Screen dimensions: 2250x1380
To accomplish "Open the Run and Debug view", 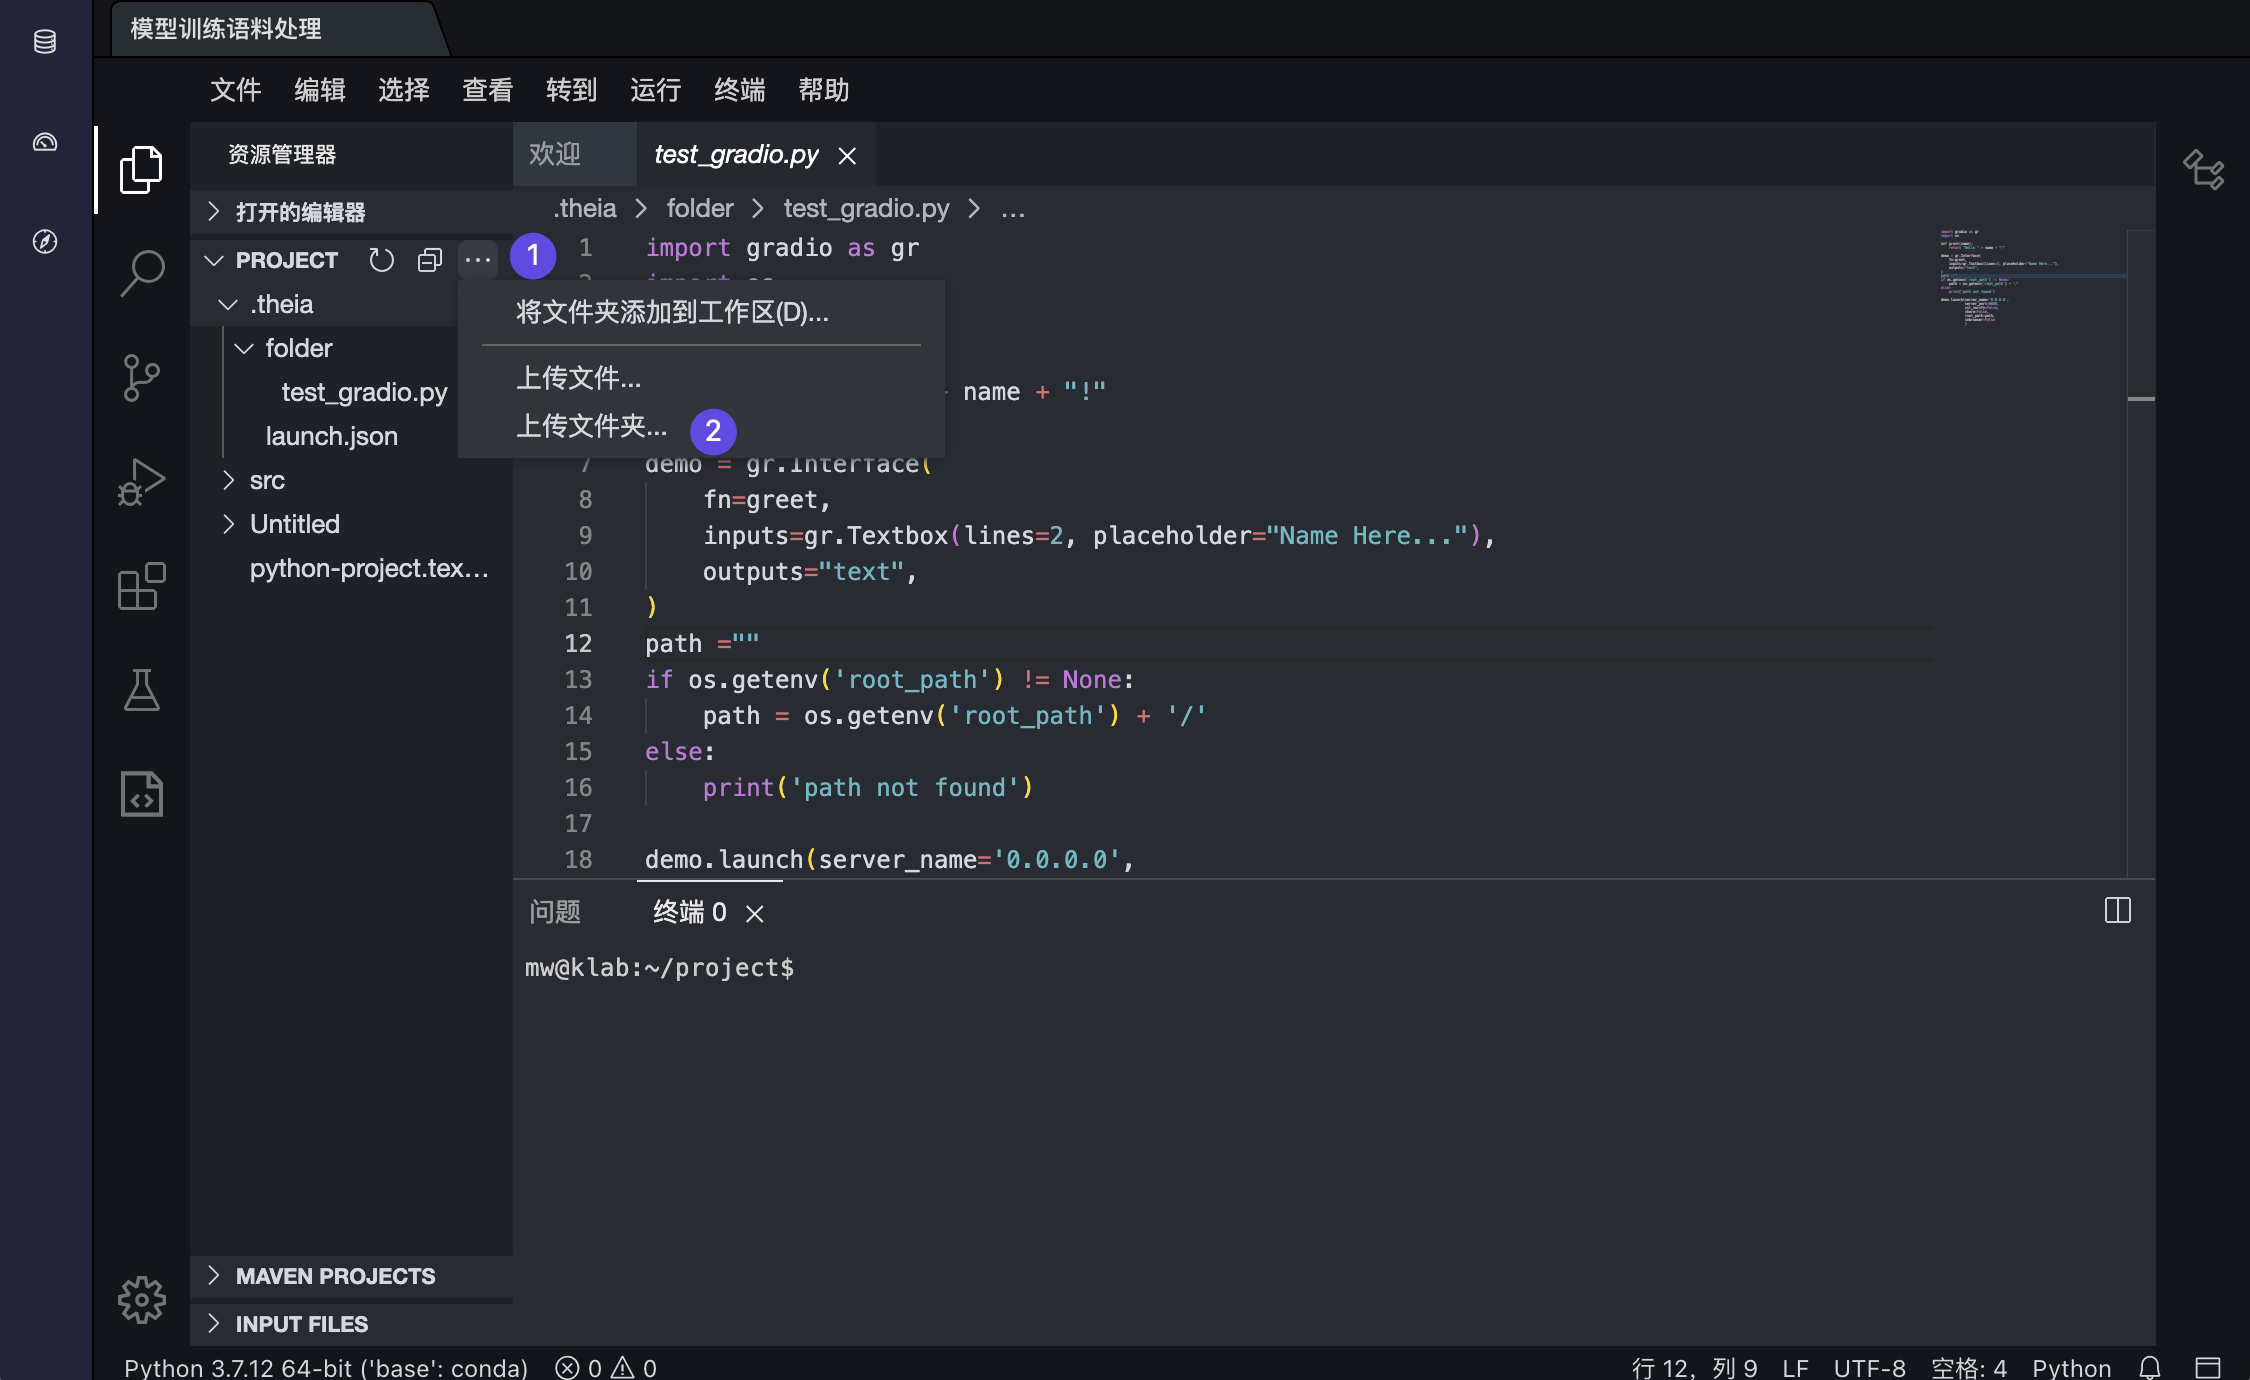I will click(141, 482).
